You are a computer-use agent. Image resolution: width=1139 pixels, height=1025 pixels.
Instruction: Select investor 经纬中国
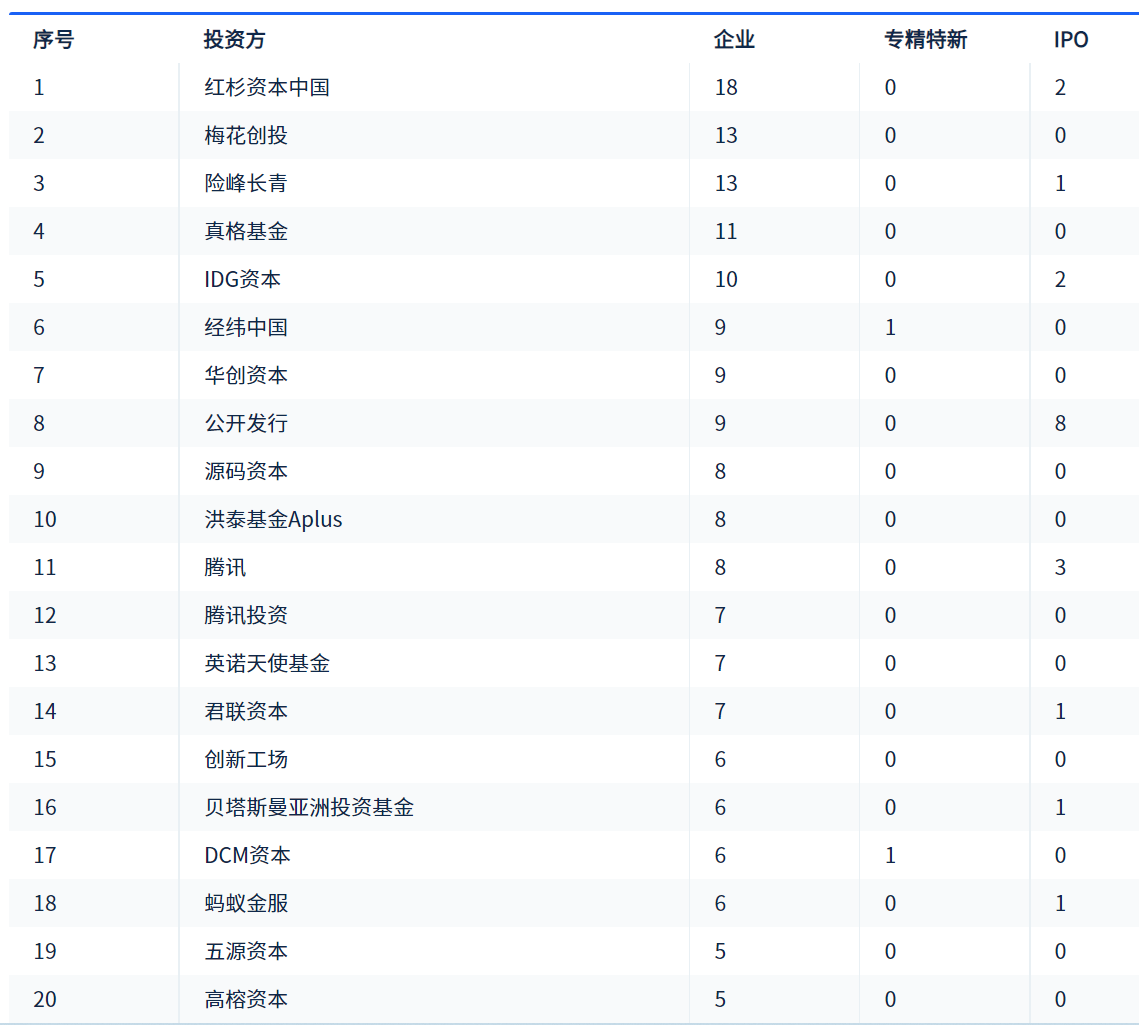click(246, 327)
